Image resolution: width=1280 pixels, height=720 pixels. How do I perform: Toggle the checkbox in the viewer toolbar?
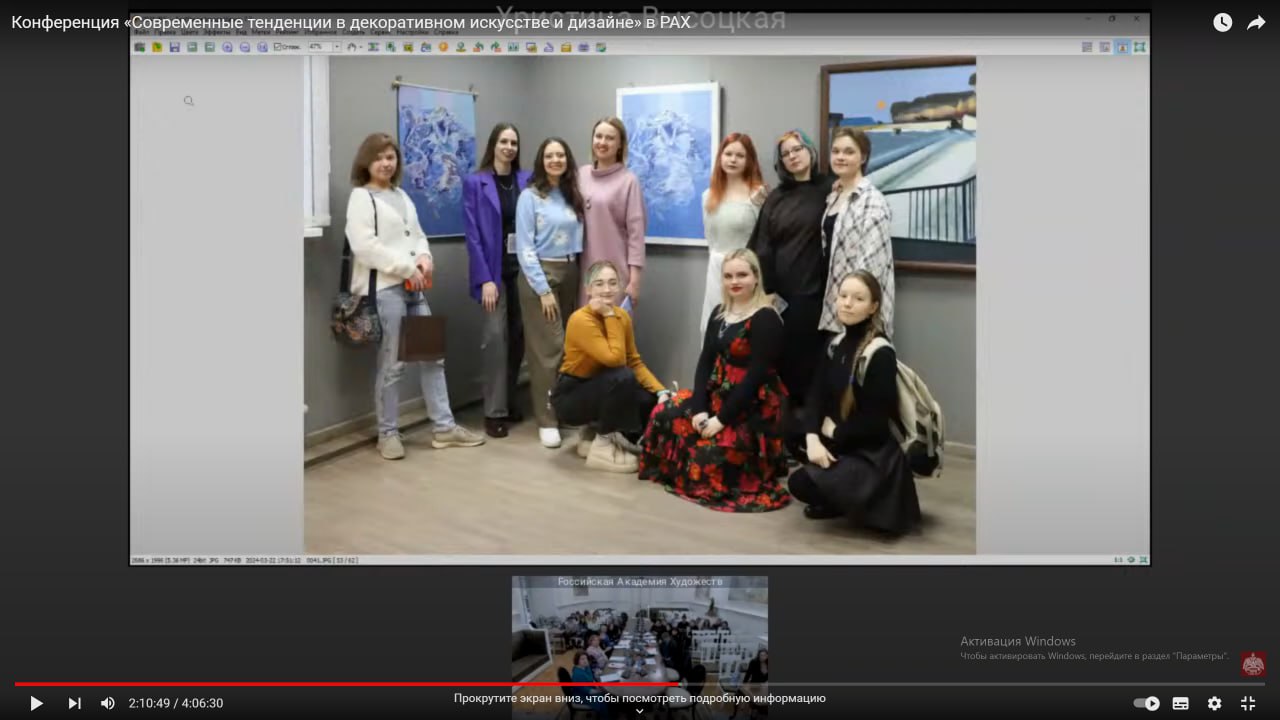278,47
